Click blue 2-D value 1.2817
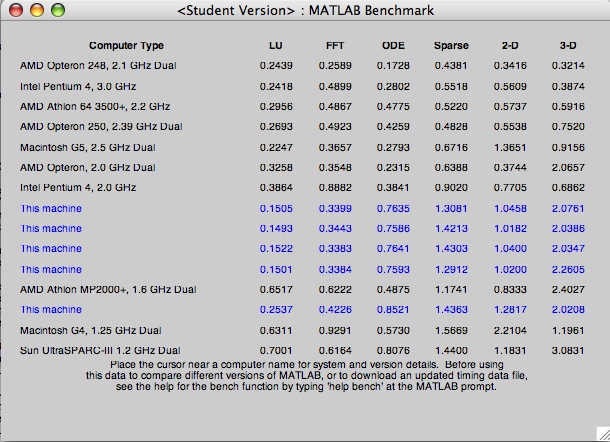This screenshot has height=442, width=610. click(510, 310)
